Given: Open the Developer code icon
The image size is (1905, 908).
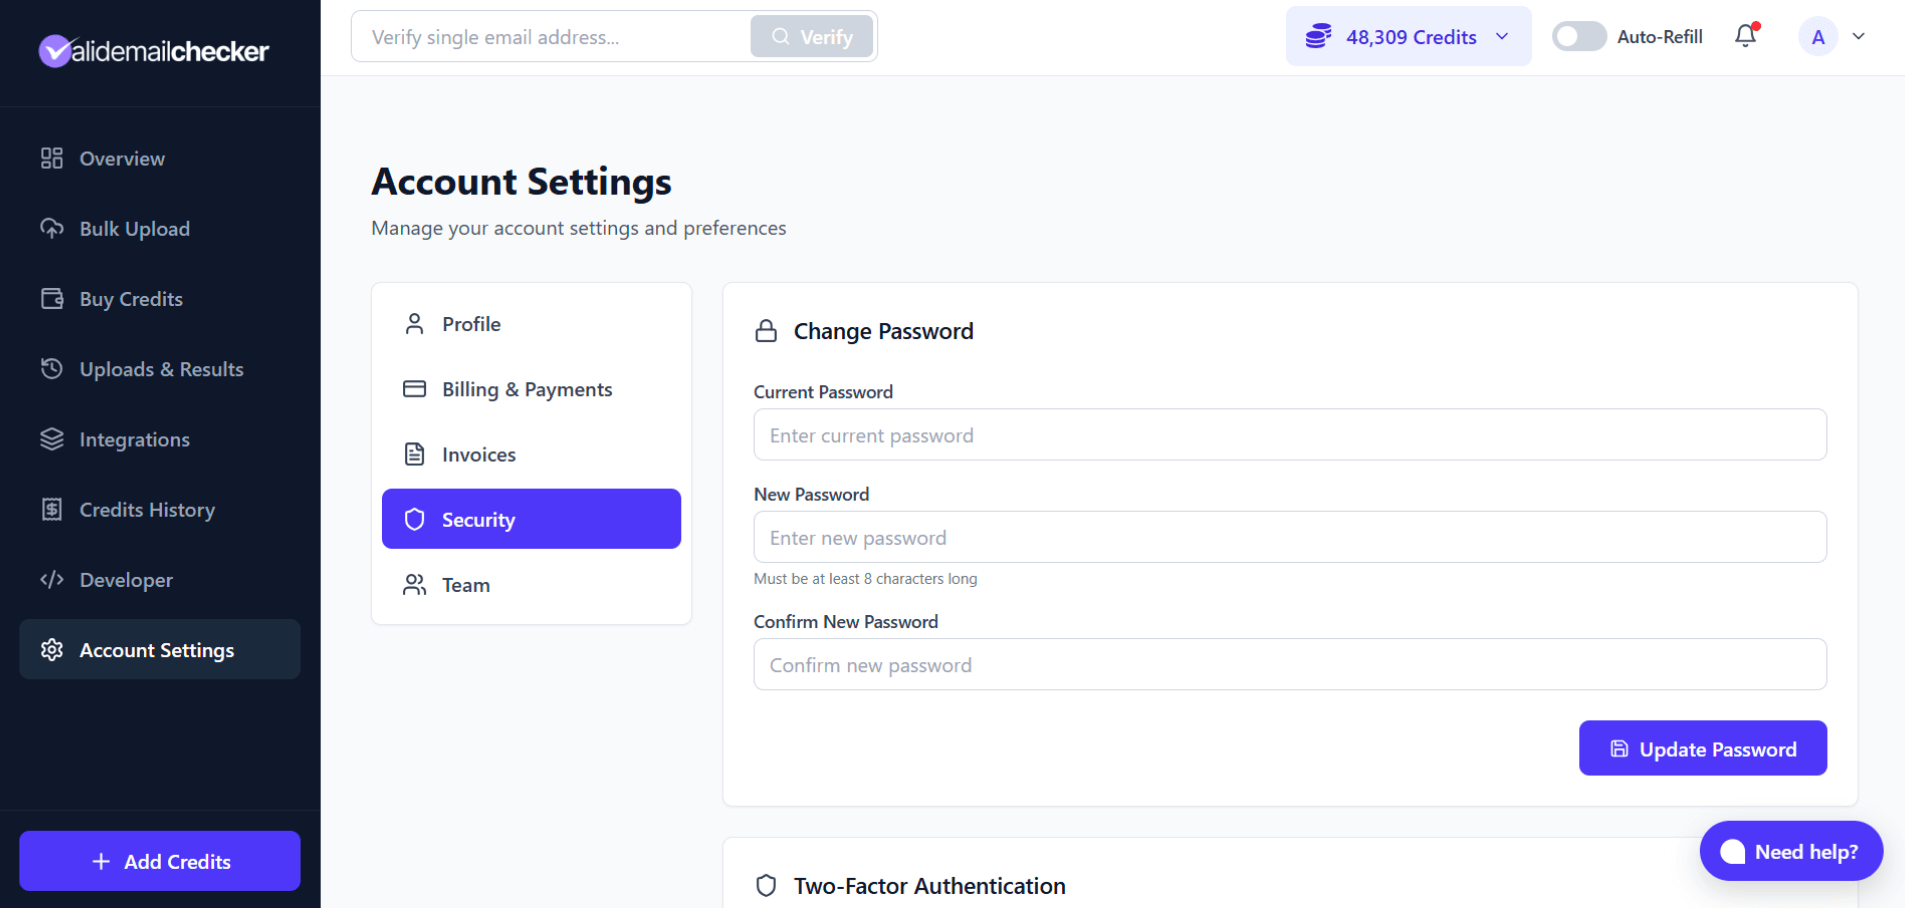Looking at the screenshot, I should 53,579.
